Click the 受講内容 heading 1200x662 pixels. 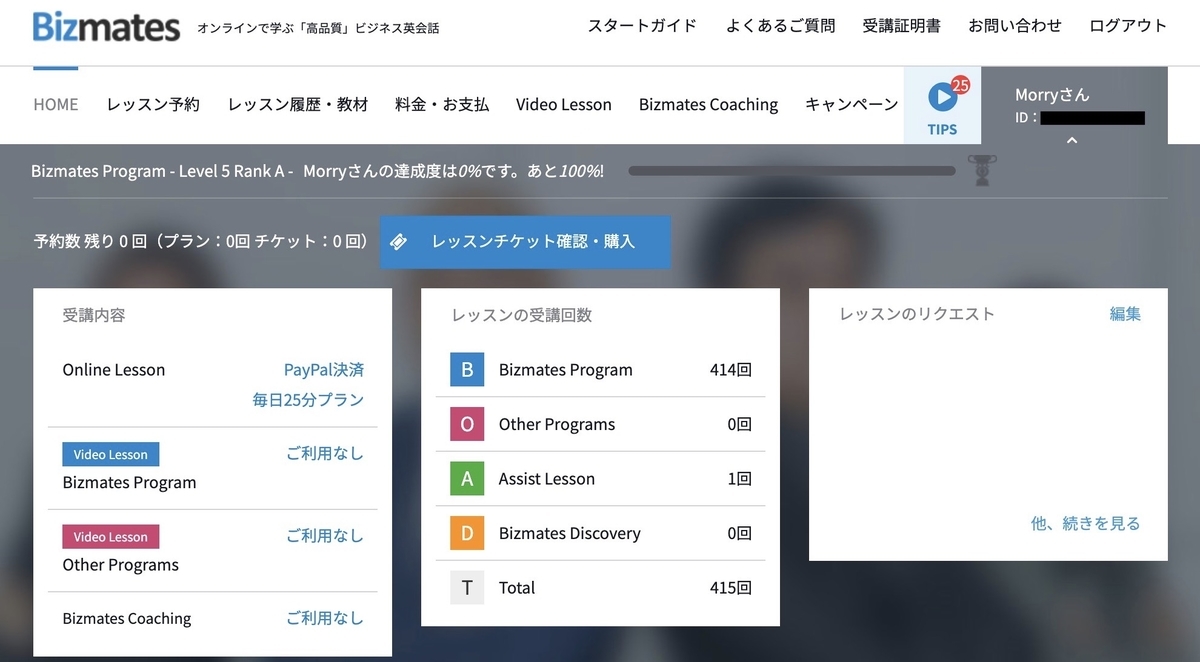click(x=94, y=315)
